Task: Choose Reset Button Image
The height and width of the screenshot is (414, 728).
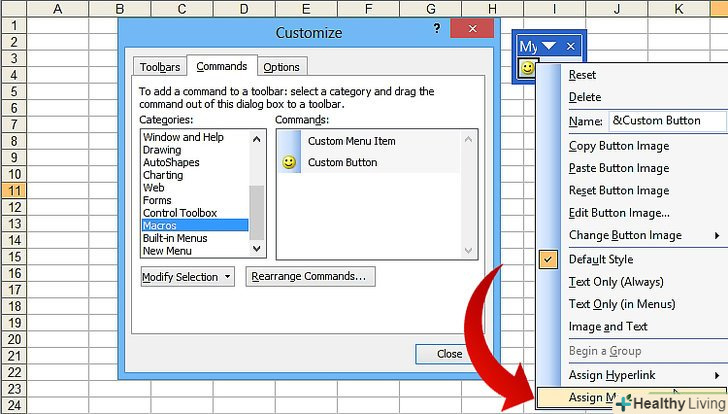Action: [619, 190]
